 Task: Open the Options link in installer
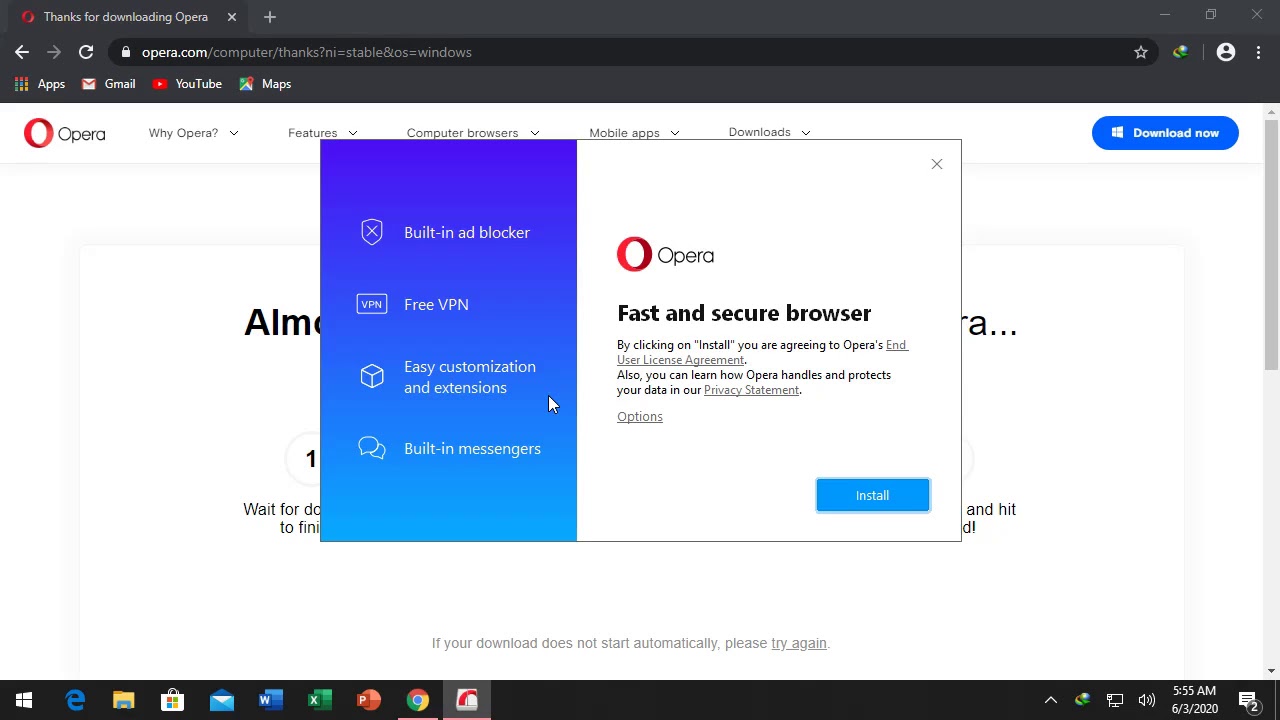coord(640,416)
